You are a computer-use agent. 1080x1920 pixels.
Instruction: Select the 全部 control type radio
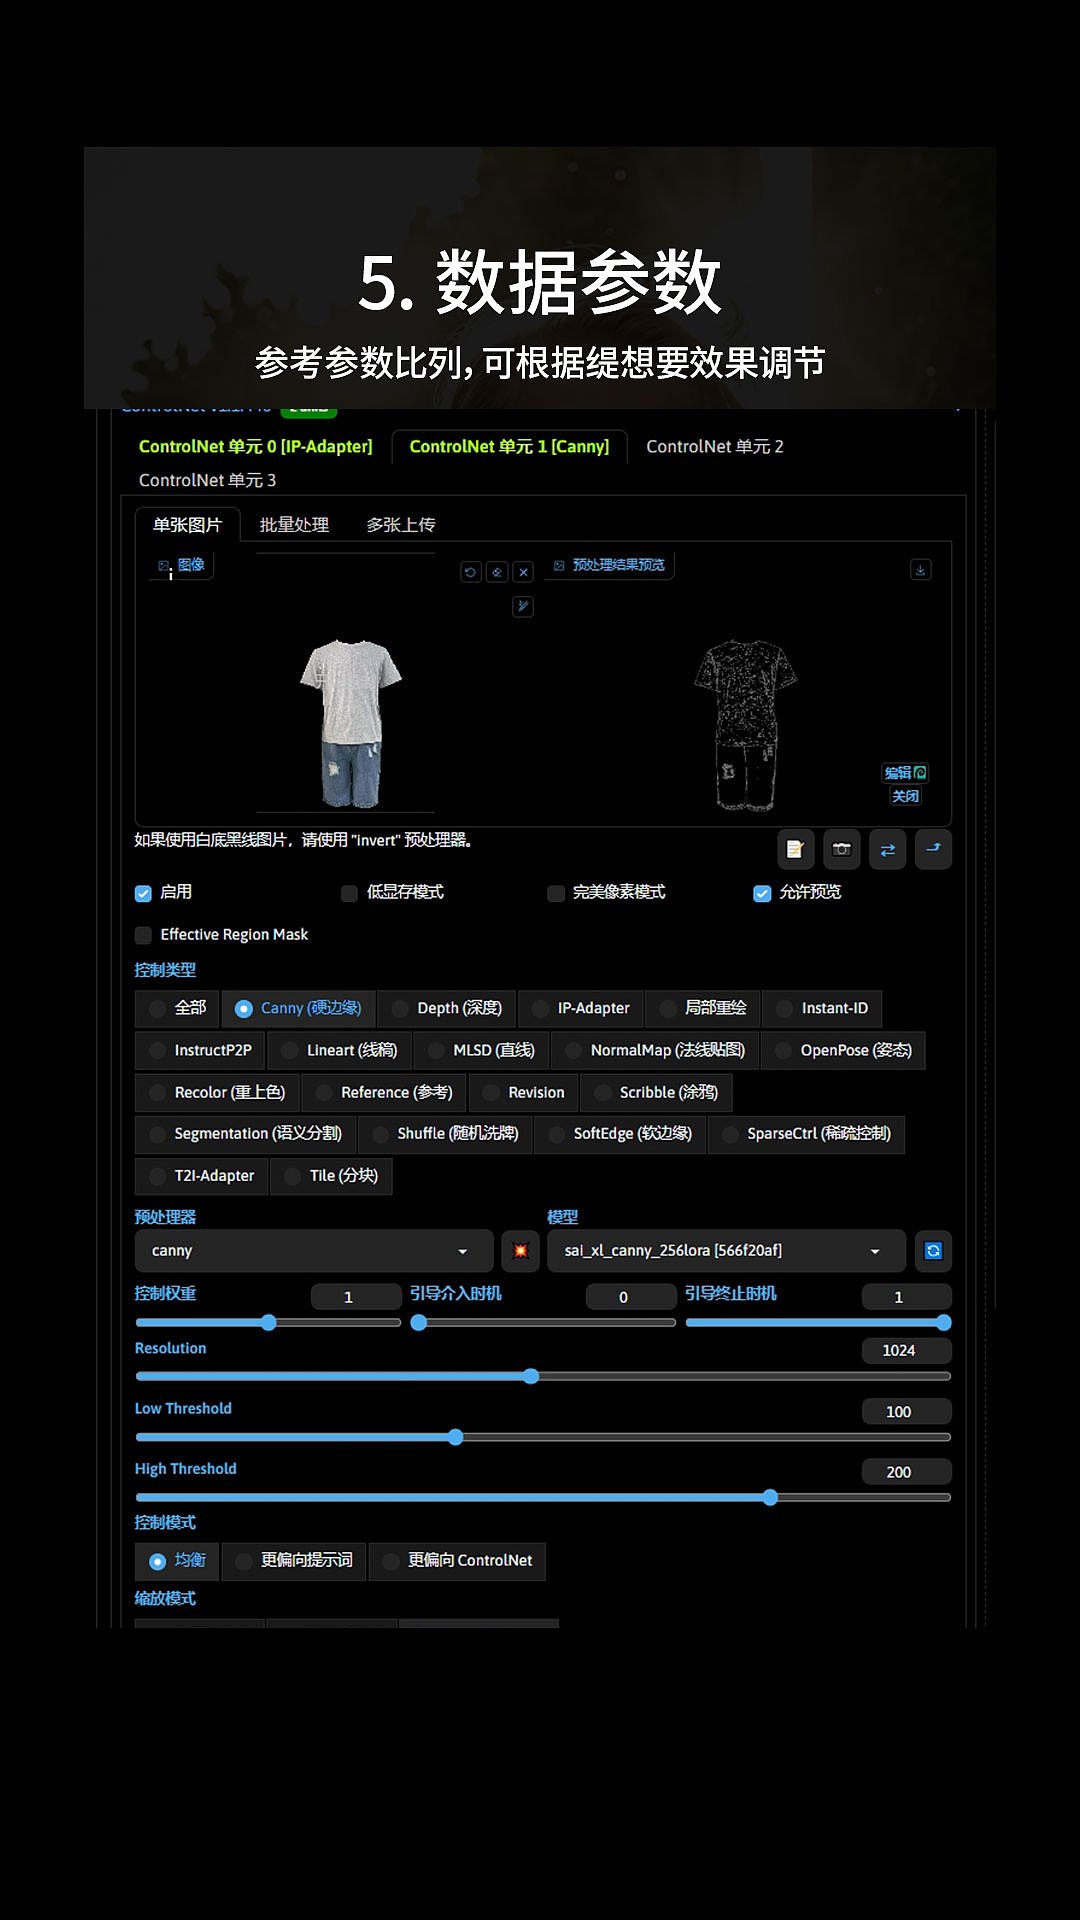(x=177, y=1008)
